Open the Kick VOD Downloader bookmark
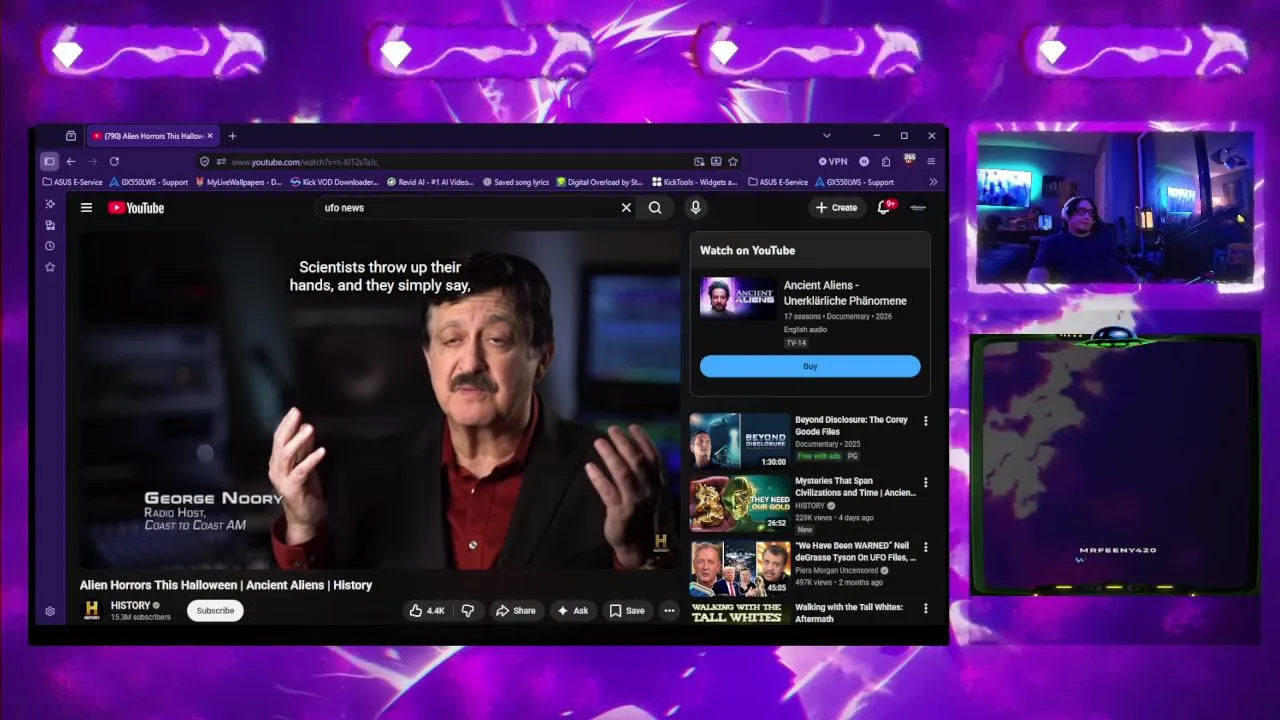1280x720 pixels. pos(334,182)
